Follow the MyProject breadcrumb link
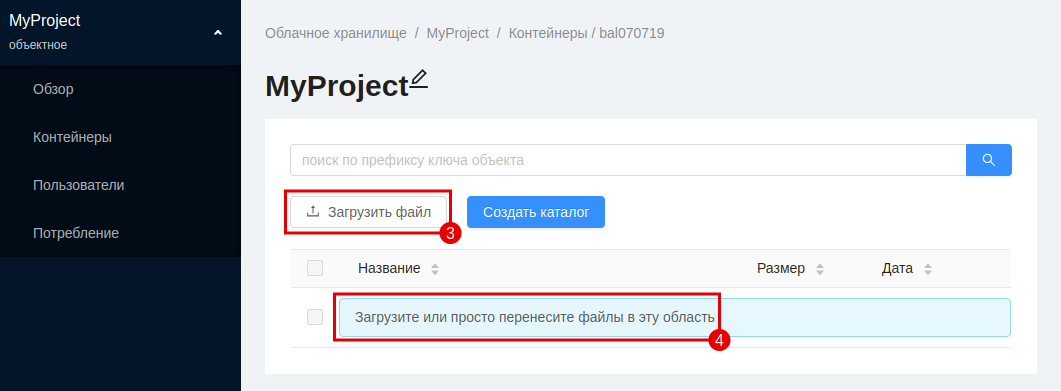The height and width of the screenshot is (391, 1061). pos(457,33)
